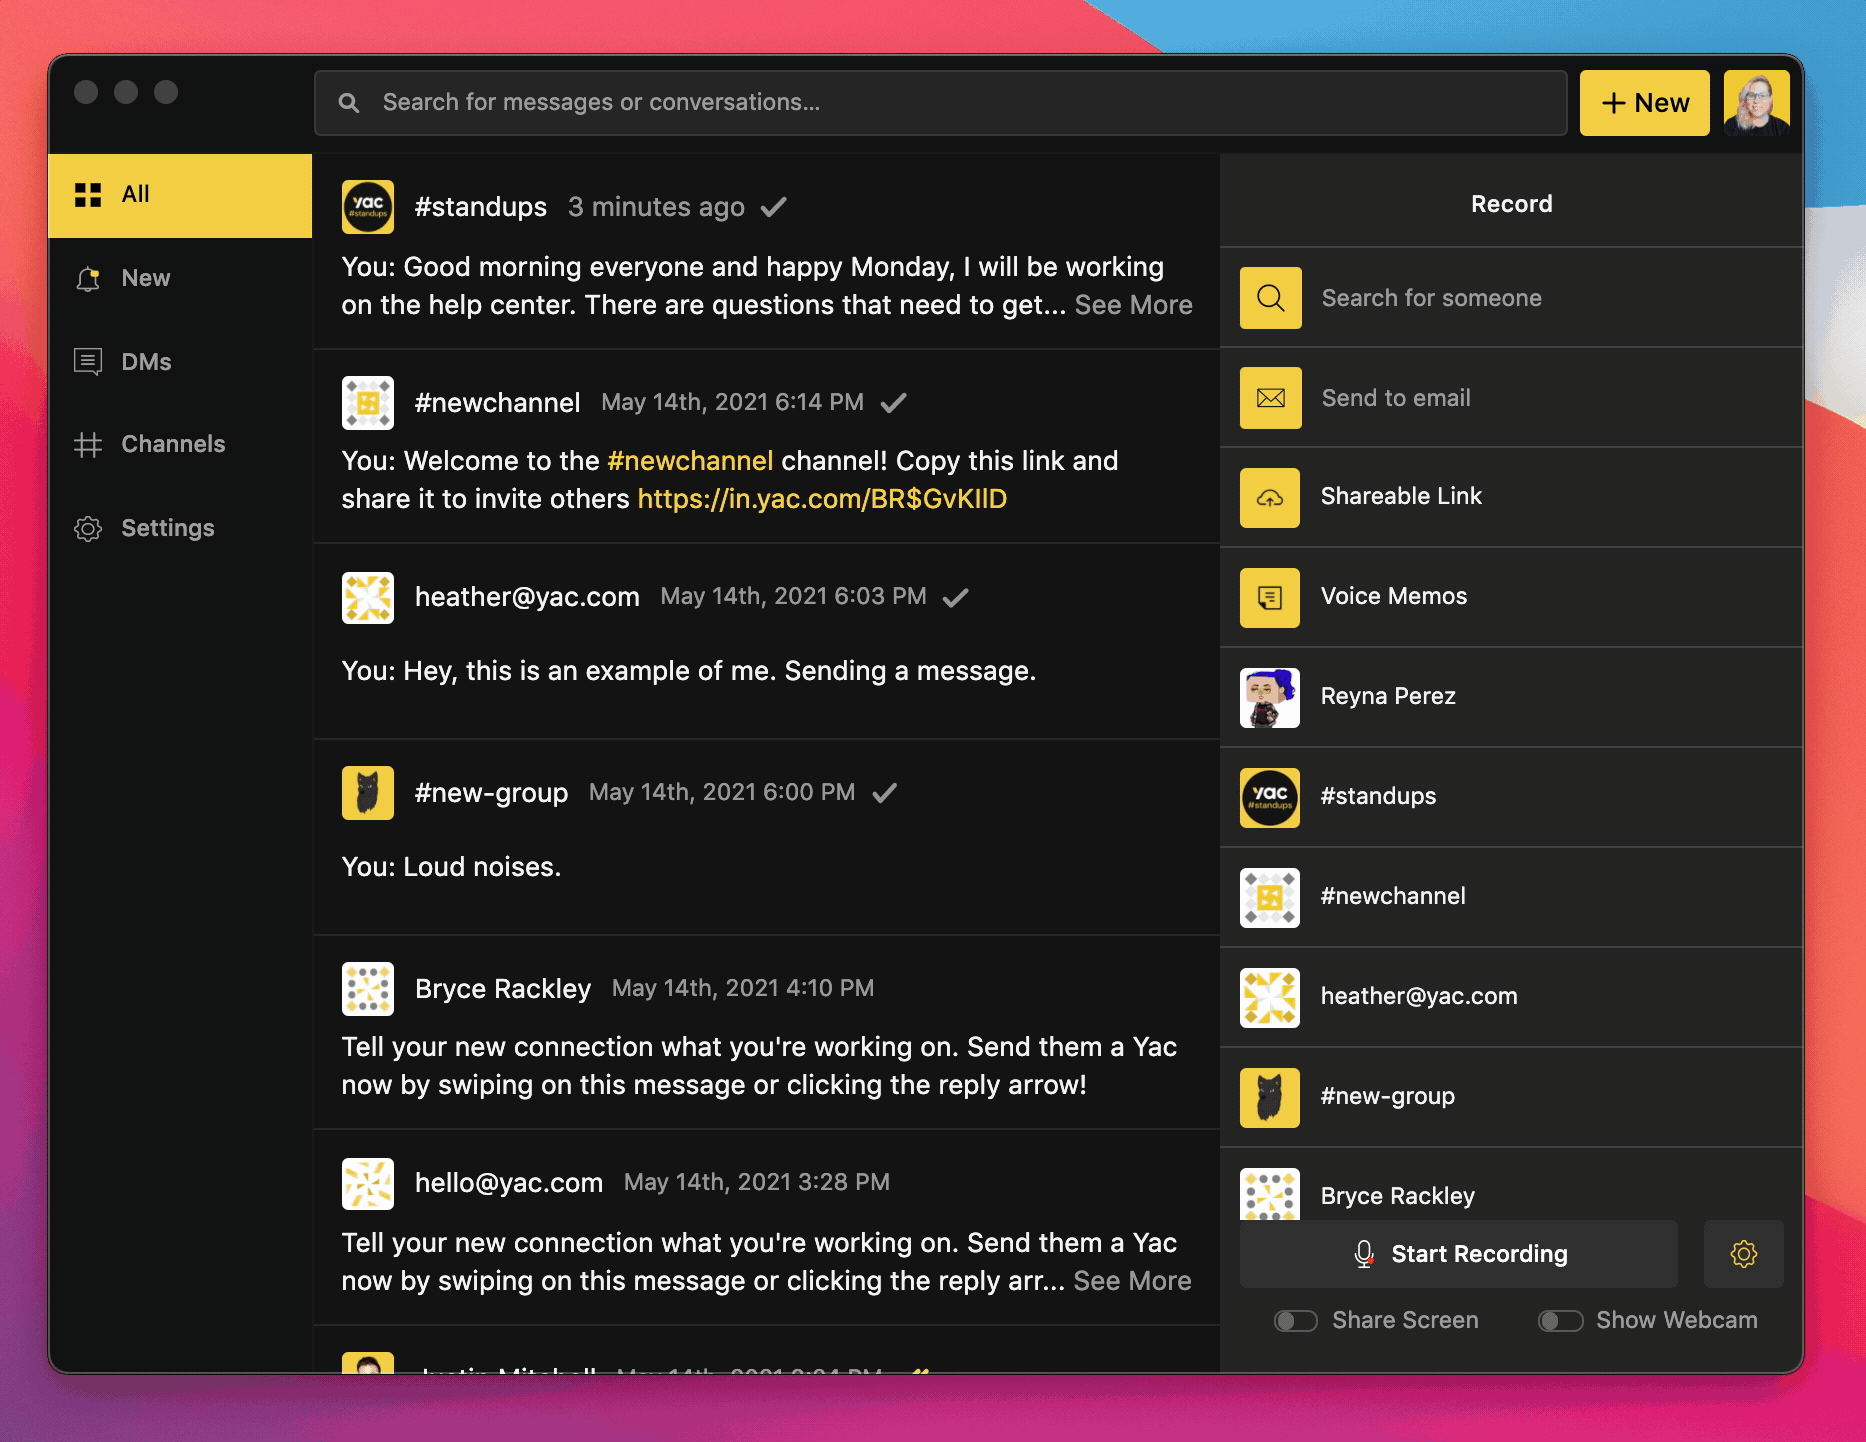Click the #standups avatar in message list

(368, 207)
